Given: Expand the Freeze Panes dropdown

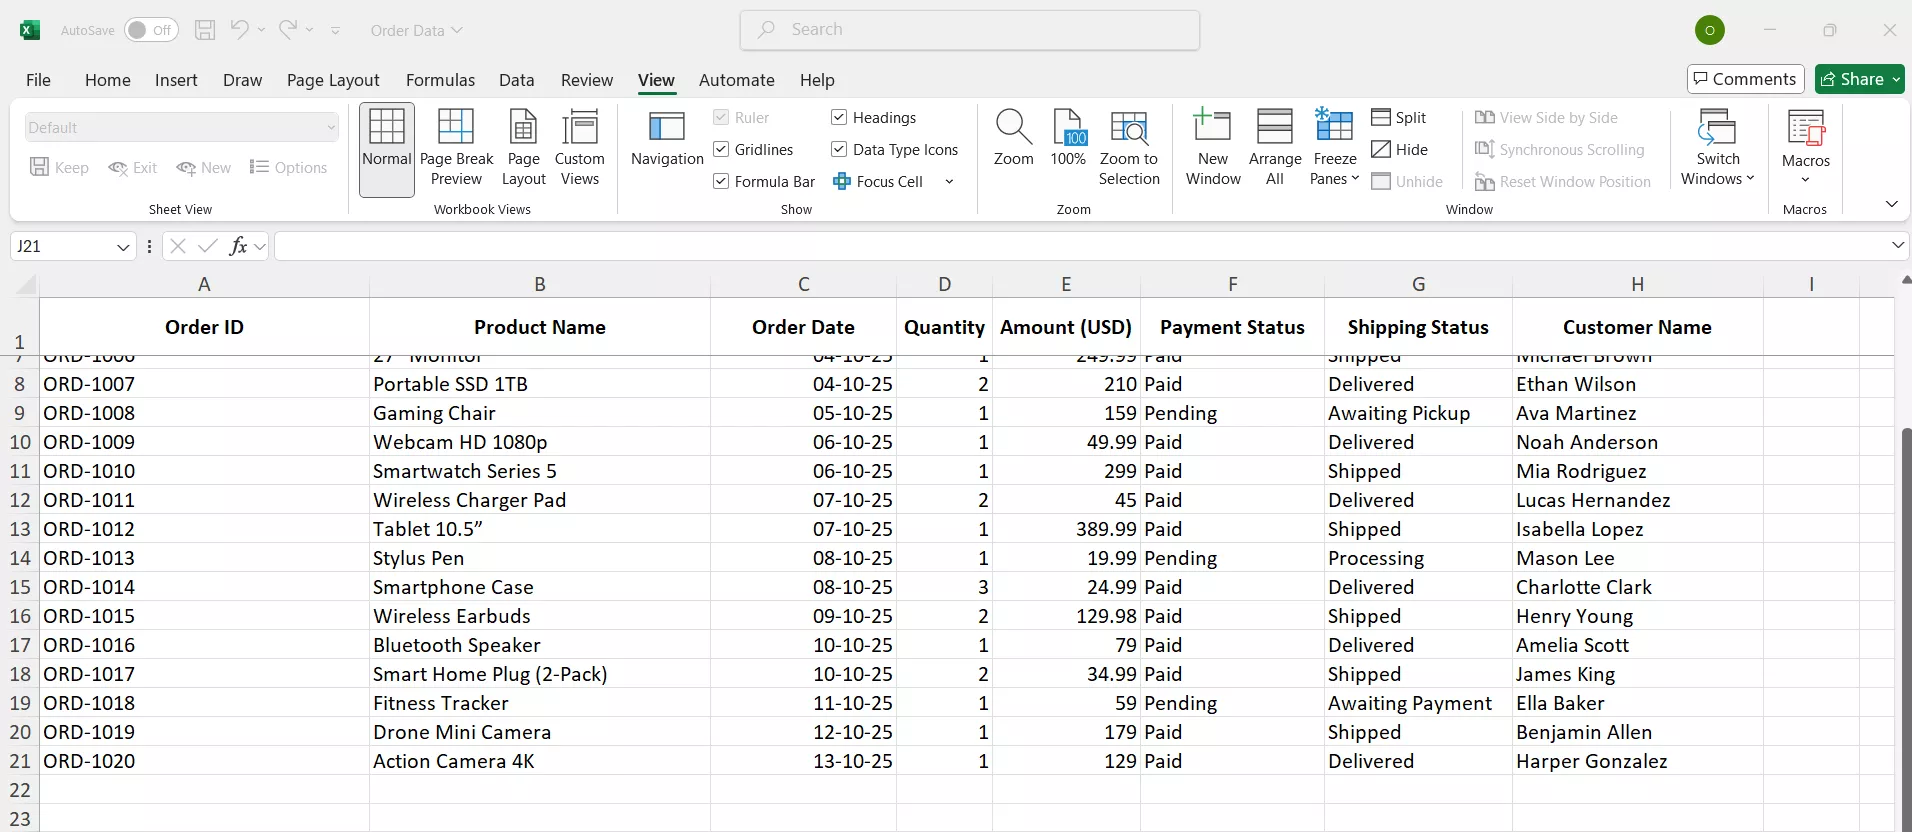Looking at the screenshot, I should 1334,148.
